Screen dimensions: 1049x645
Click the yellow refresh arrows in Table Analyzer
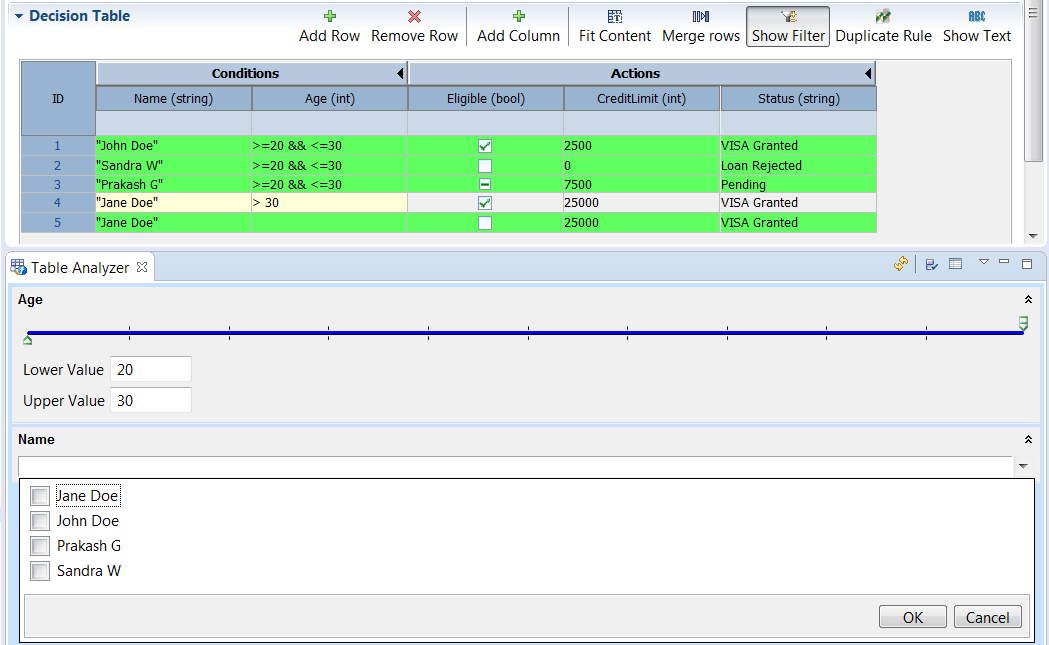pos(900,264)
